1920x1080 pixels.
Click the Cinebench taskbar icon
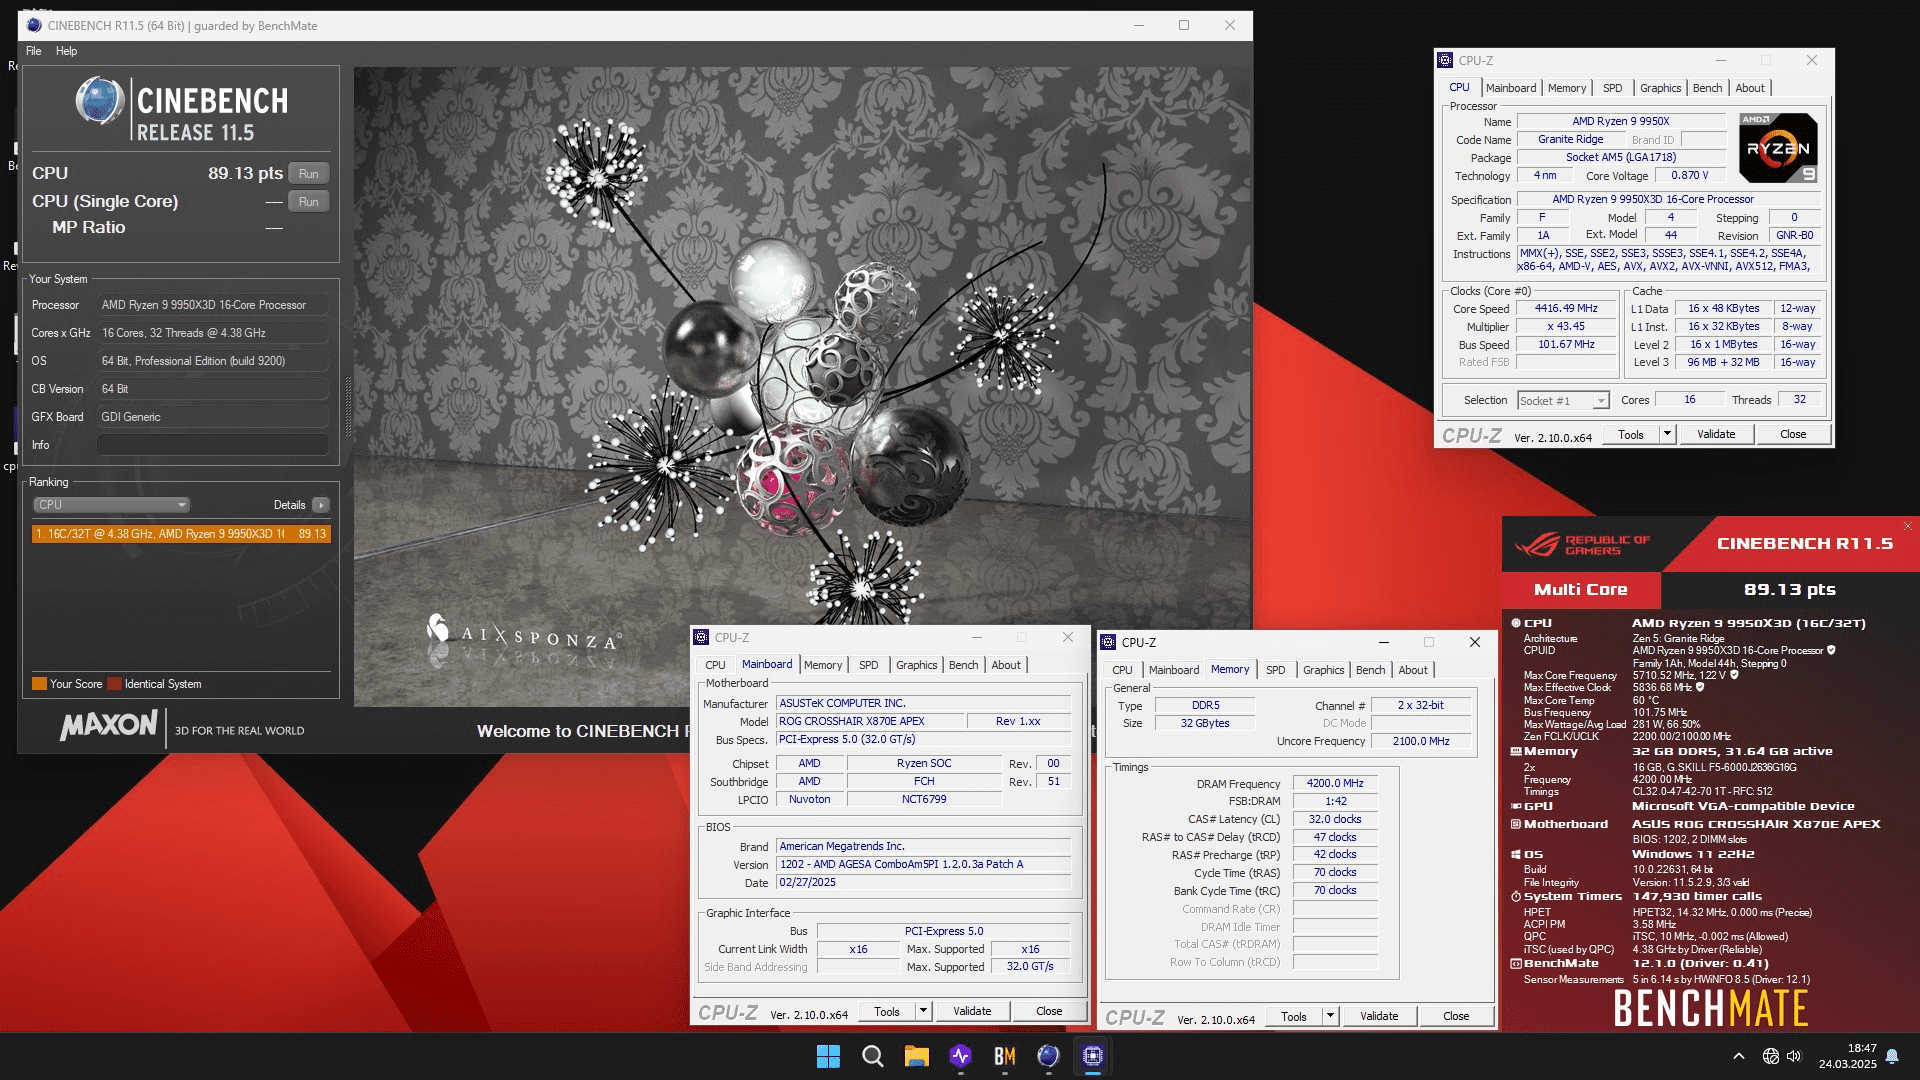[1048, 1056]
